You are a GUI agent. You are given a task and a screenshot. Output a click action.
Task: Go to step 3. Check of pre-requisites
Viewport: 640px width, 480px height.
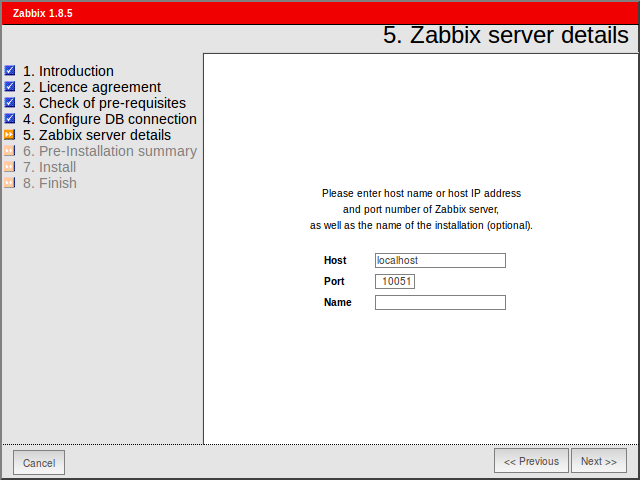pos(104,103)
